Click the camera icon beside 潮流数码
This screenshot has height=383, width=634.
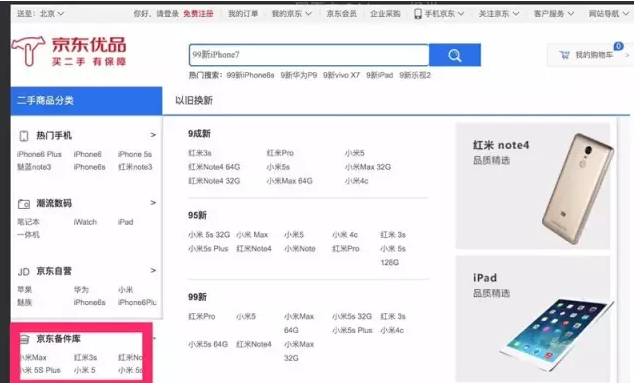click(x=24, y=203)
